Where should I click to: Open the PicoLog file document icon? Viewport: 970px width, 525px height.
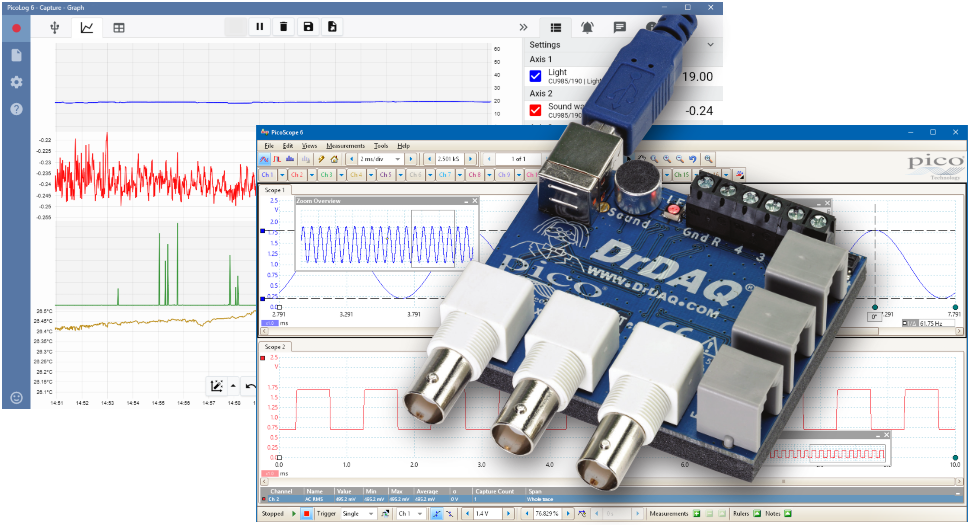(x=17, y=55)
